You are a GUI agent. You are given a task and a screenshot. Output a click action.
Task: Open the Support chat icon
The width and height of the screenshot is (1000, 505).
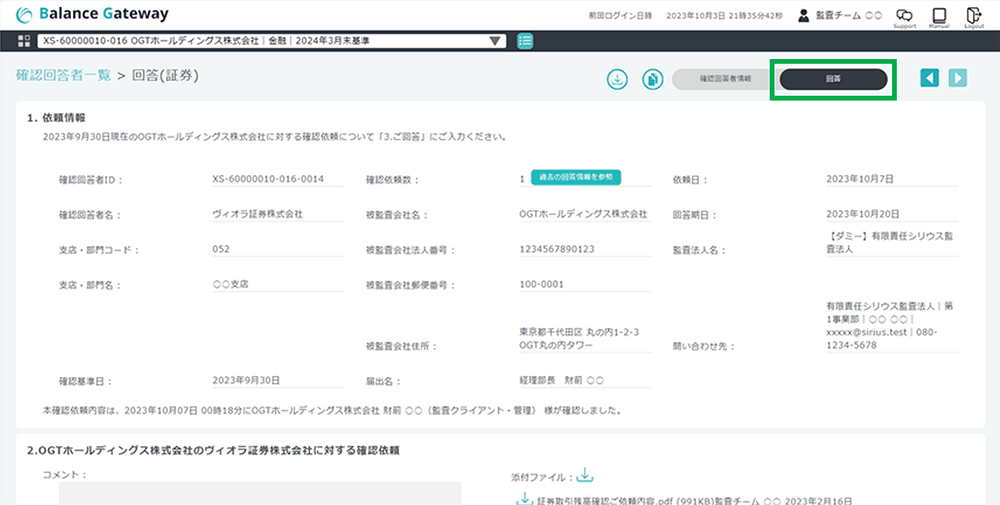tap(904, 16)
